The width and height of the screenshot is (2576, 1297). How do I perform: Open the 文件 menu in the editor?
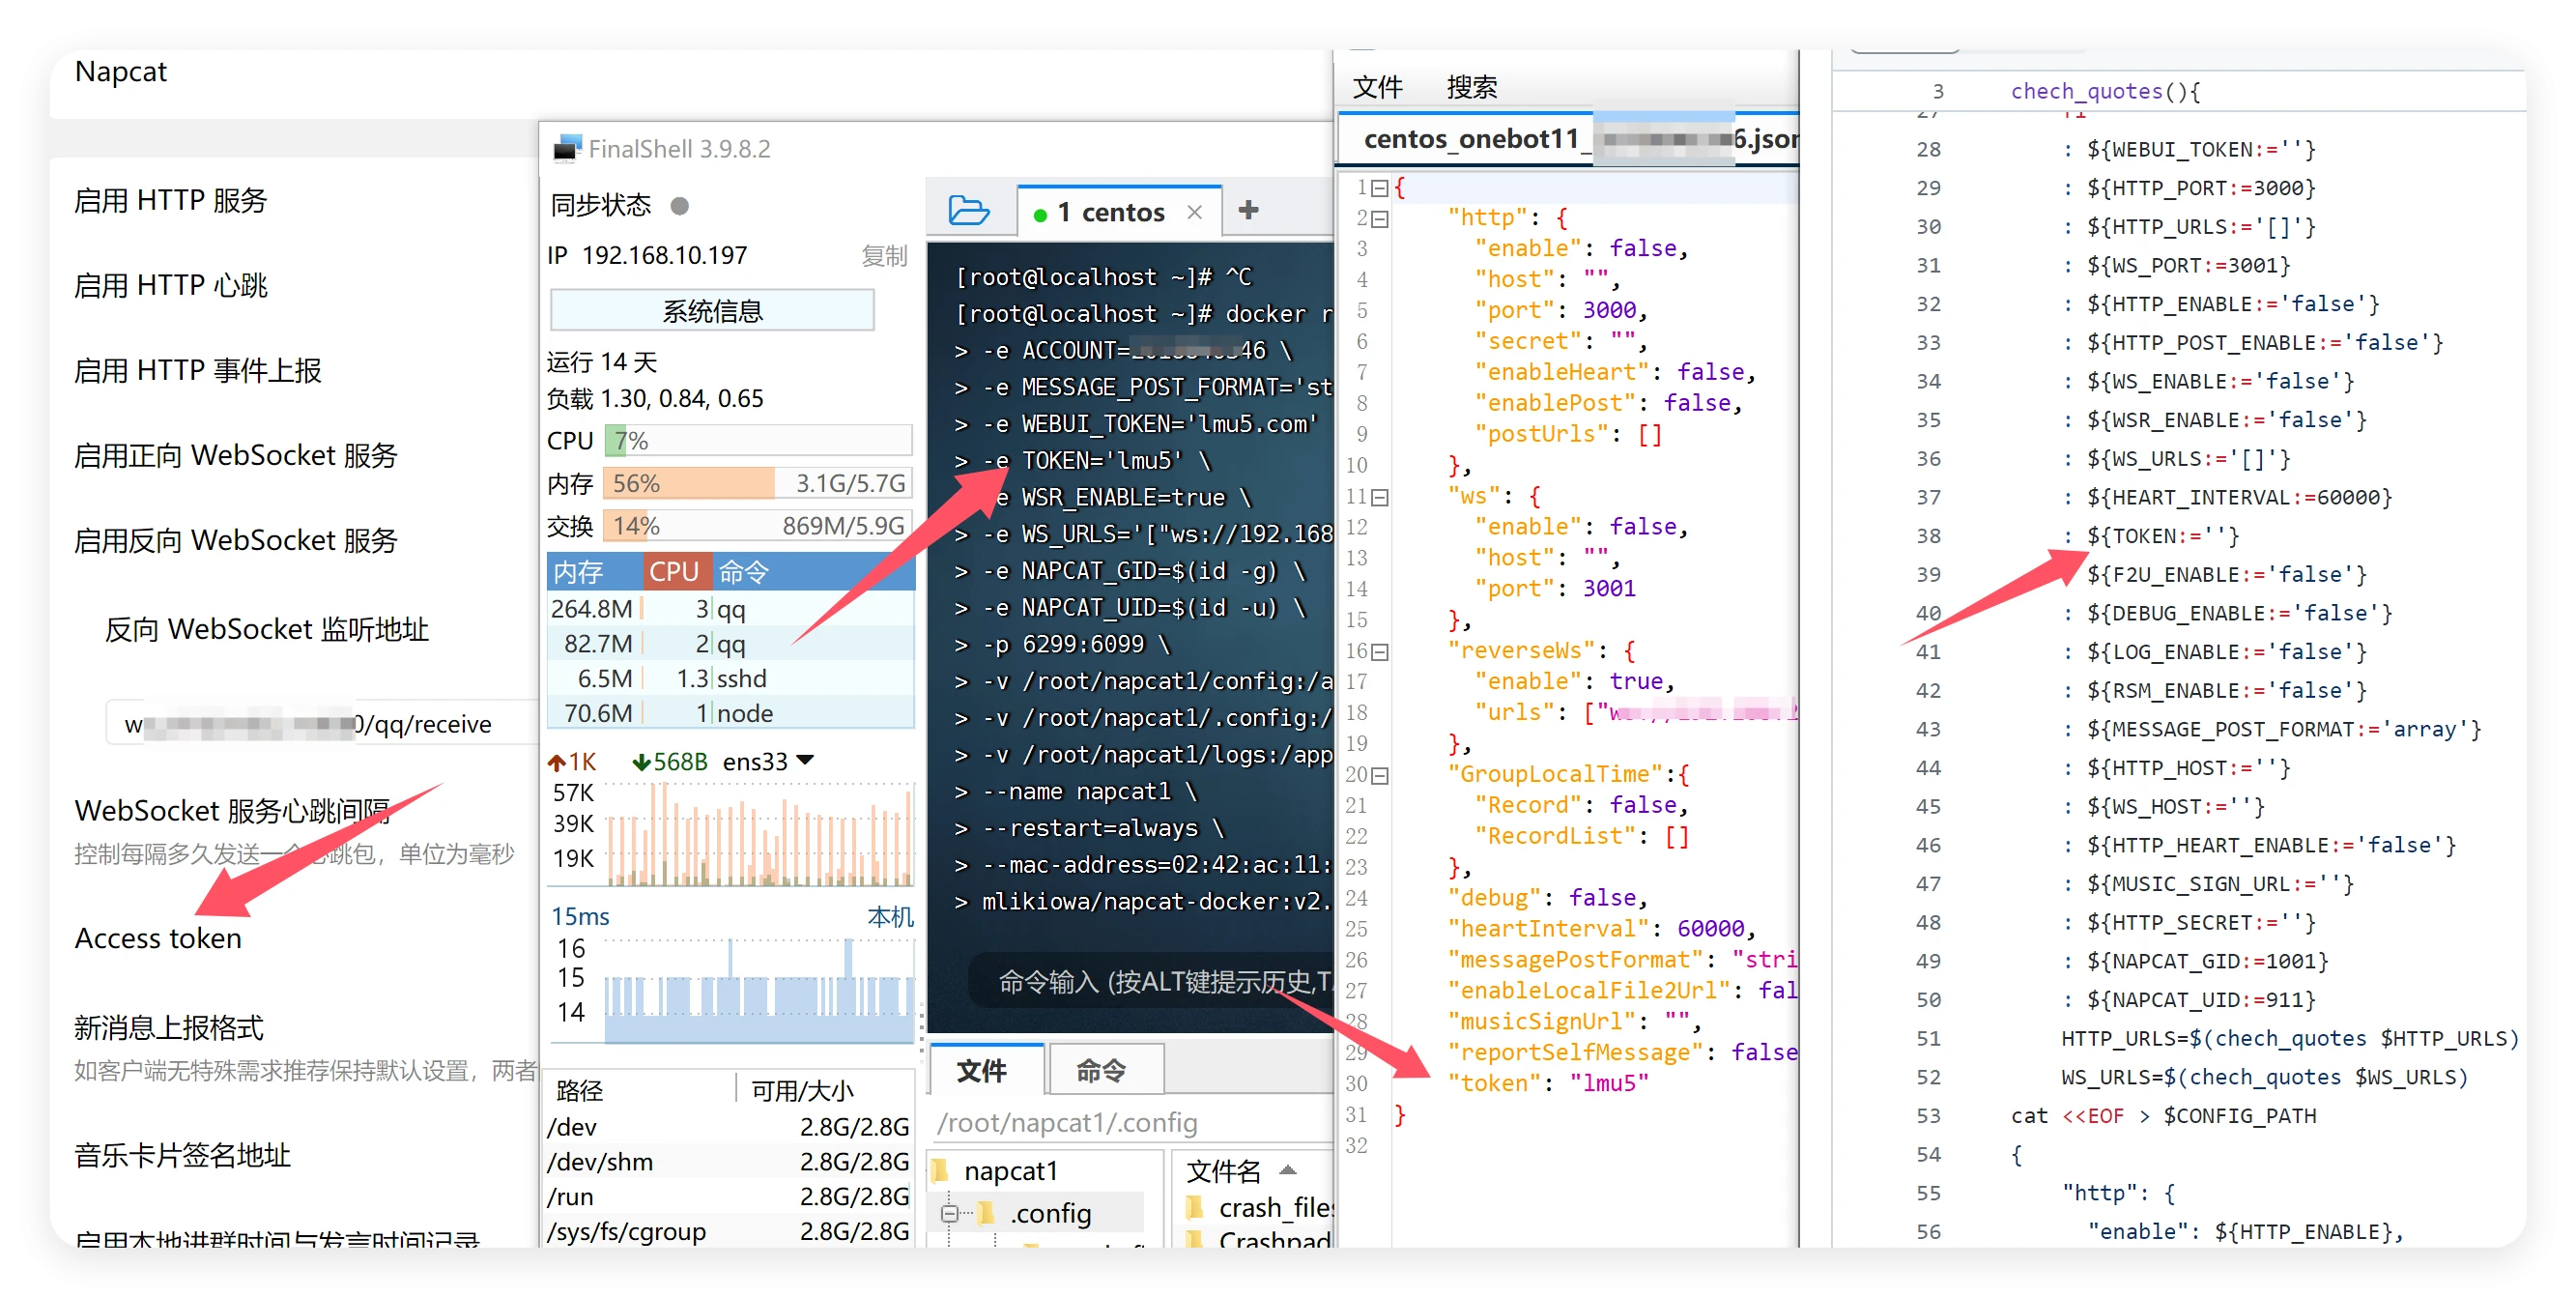[1377, 87]
